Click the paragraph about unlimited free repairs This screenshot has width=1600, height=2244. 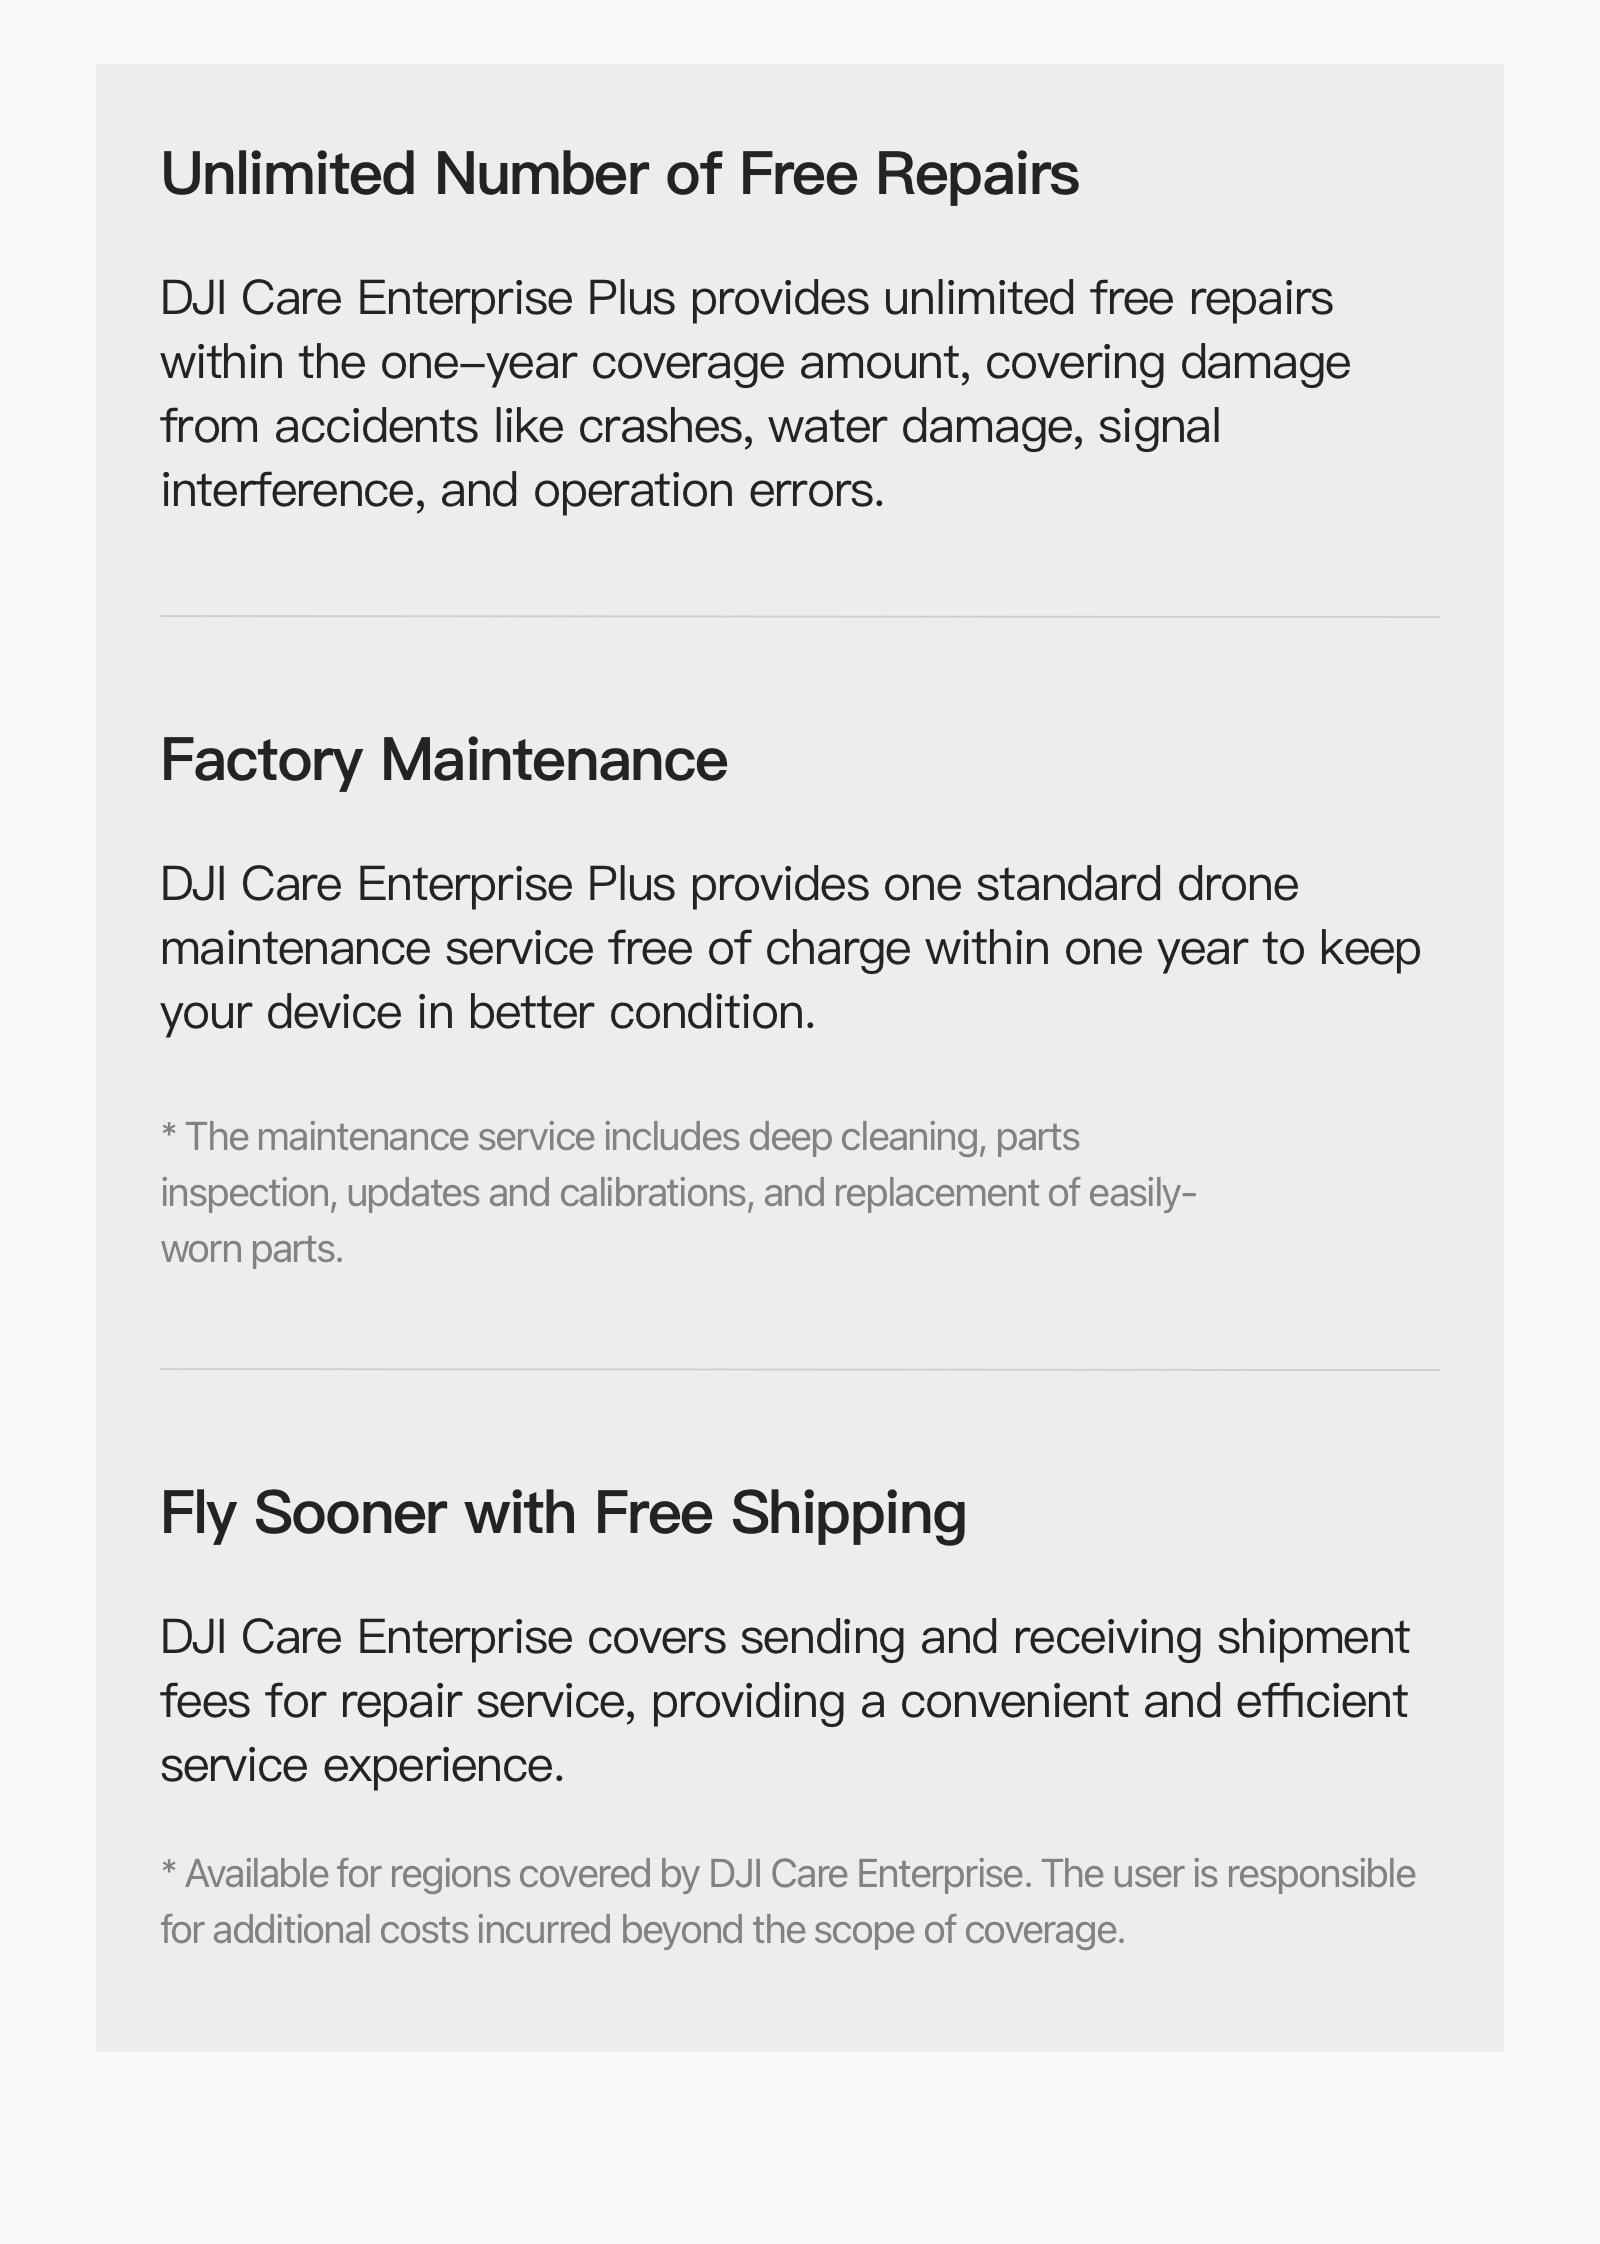(756, 394)
